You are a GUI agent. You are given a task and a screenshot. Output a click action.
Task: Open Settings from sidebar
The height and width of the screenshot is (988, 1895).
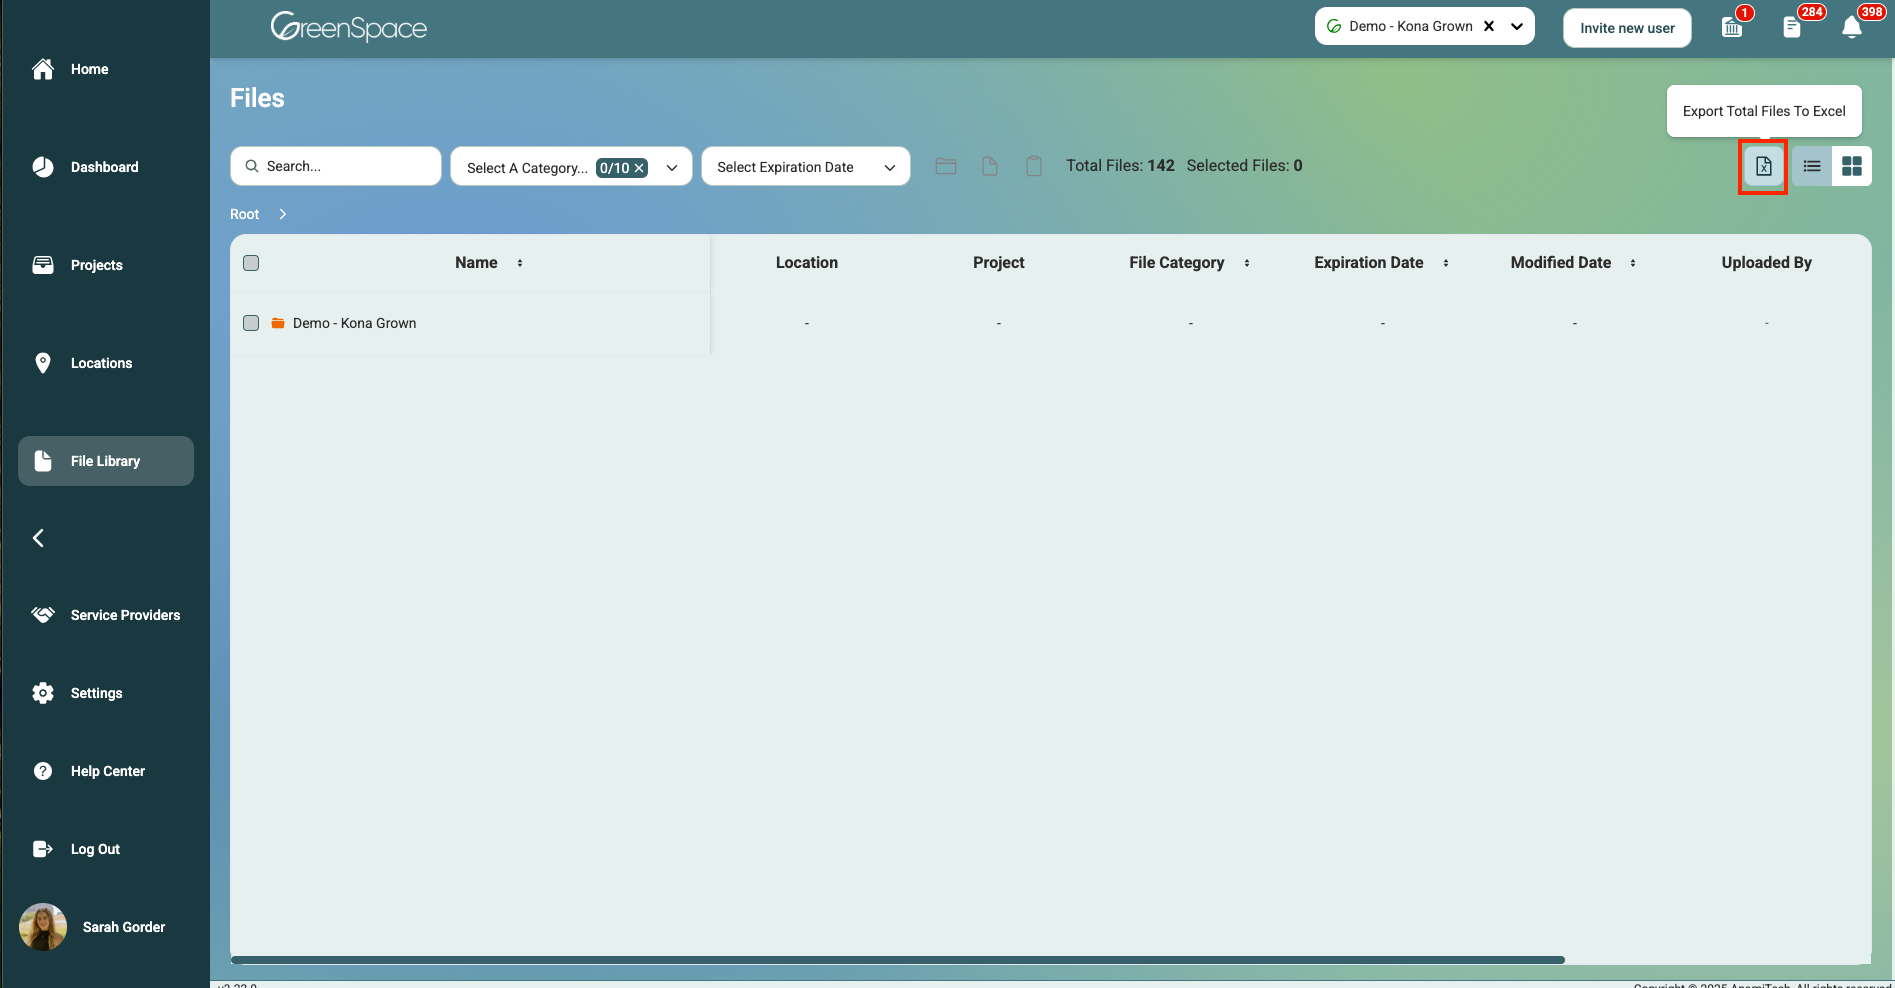(105, 693)
